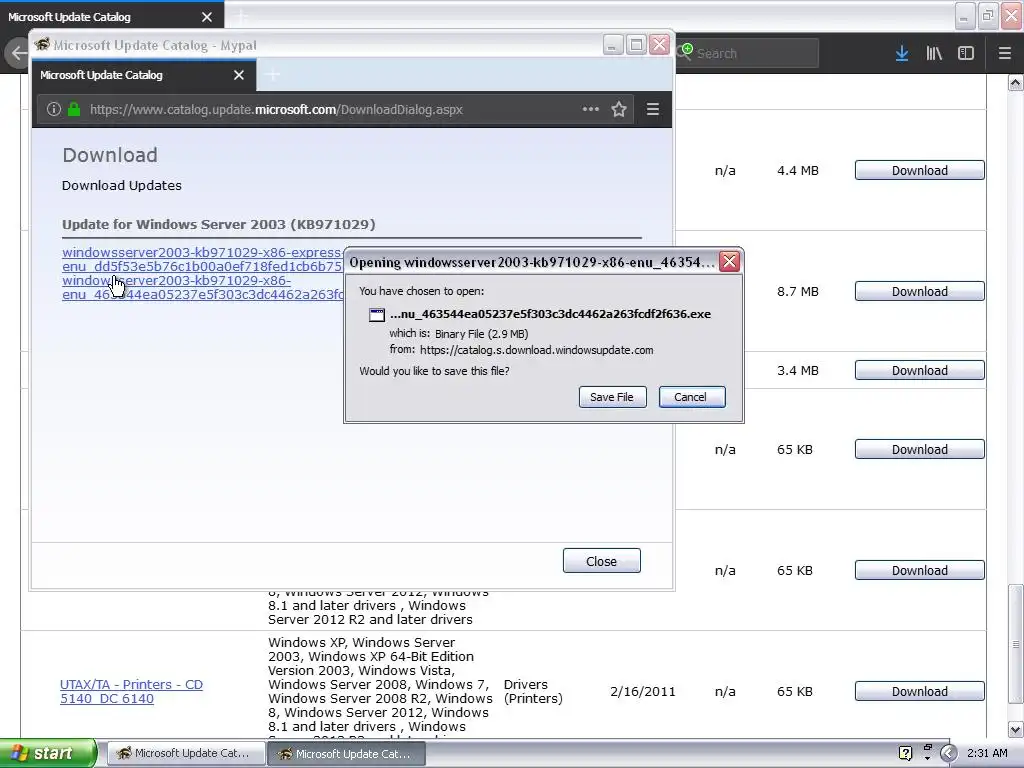
Task: Open the first windowsserver2003-kb971029-x86-express link
Action: coord(202,259)
